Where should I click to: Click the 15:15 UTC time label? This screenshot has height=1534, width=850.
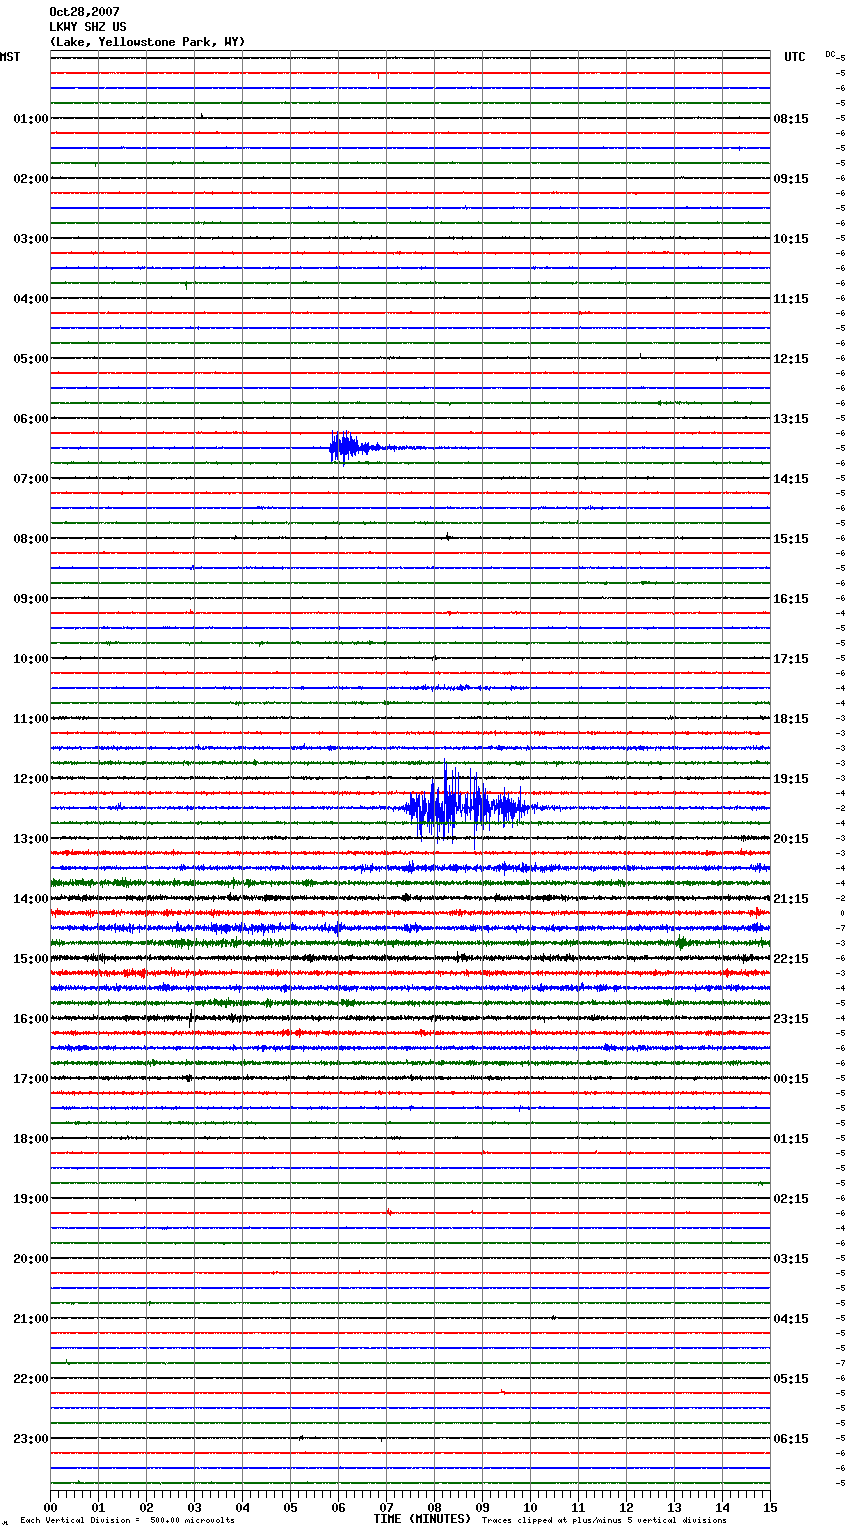click(791, 539)
